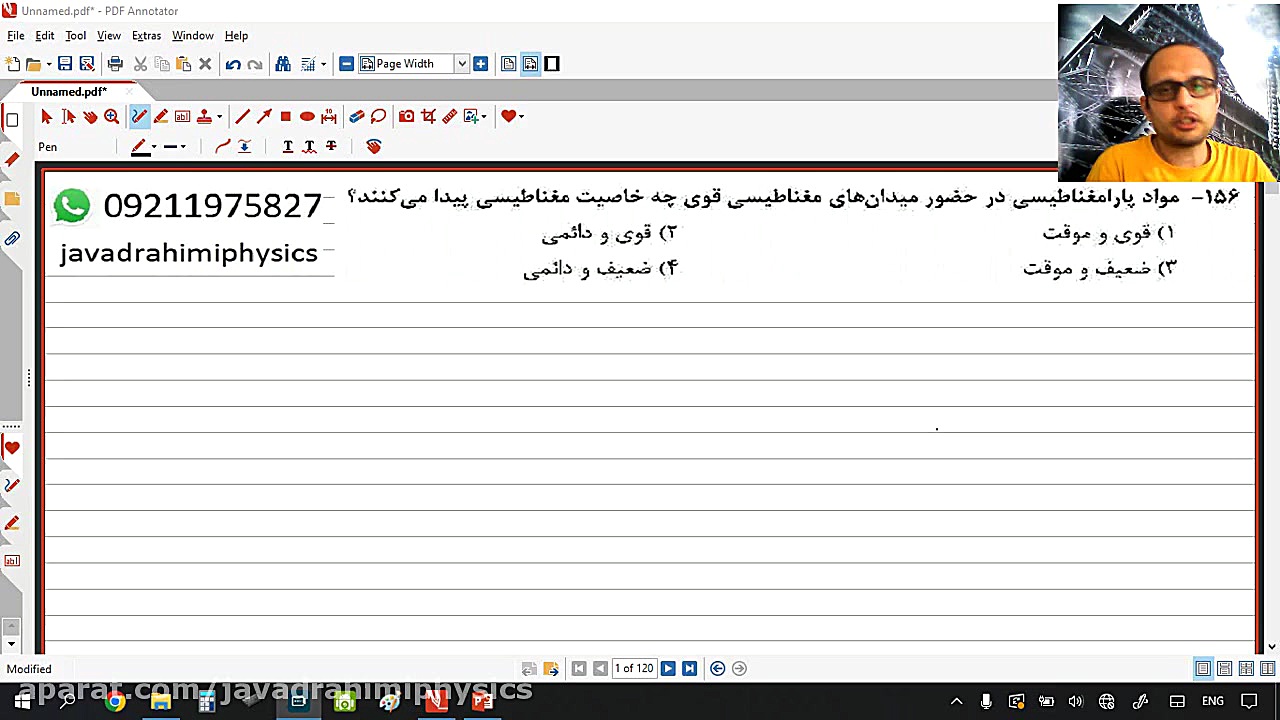Open the Snapshot camera tool

pos(406,115)
